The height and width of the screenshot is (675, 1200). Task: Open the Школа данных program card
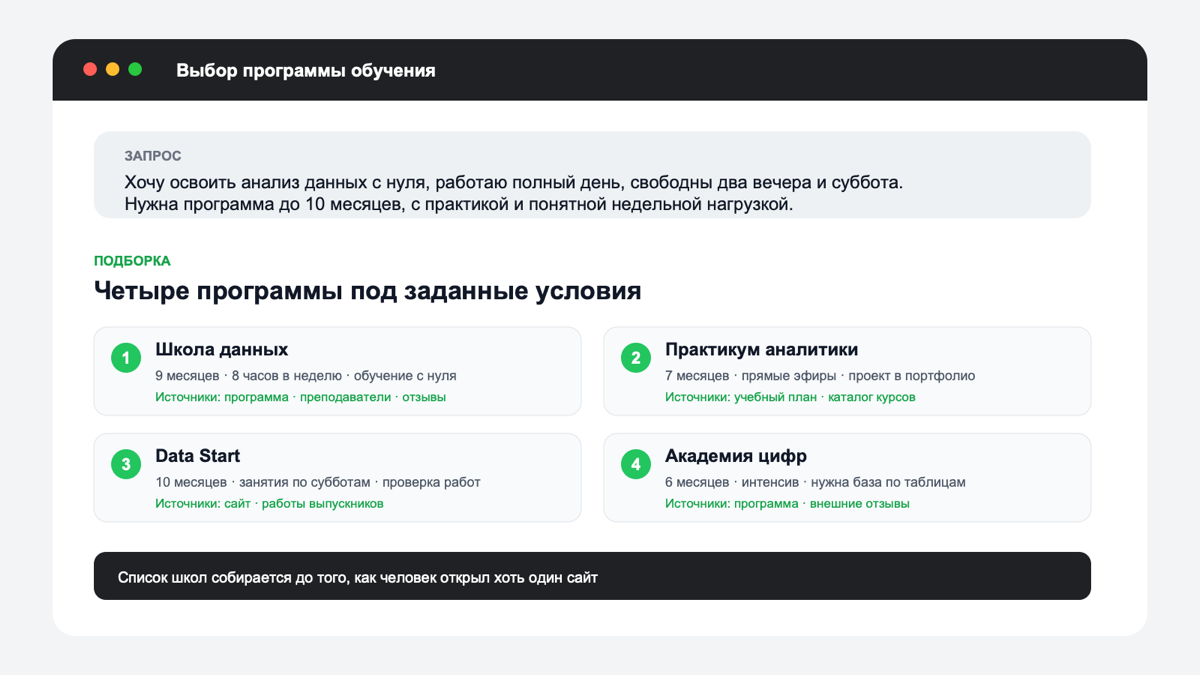337,371
